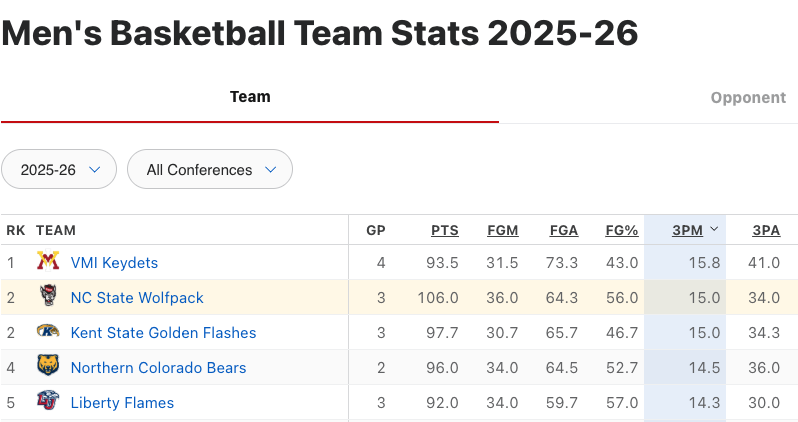798x422 pixels.
Task: Open the 2025-26 season dropdown
Action: pyautogui.click(x=60, y=170)
